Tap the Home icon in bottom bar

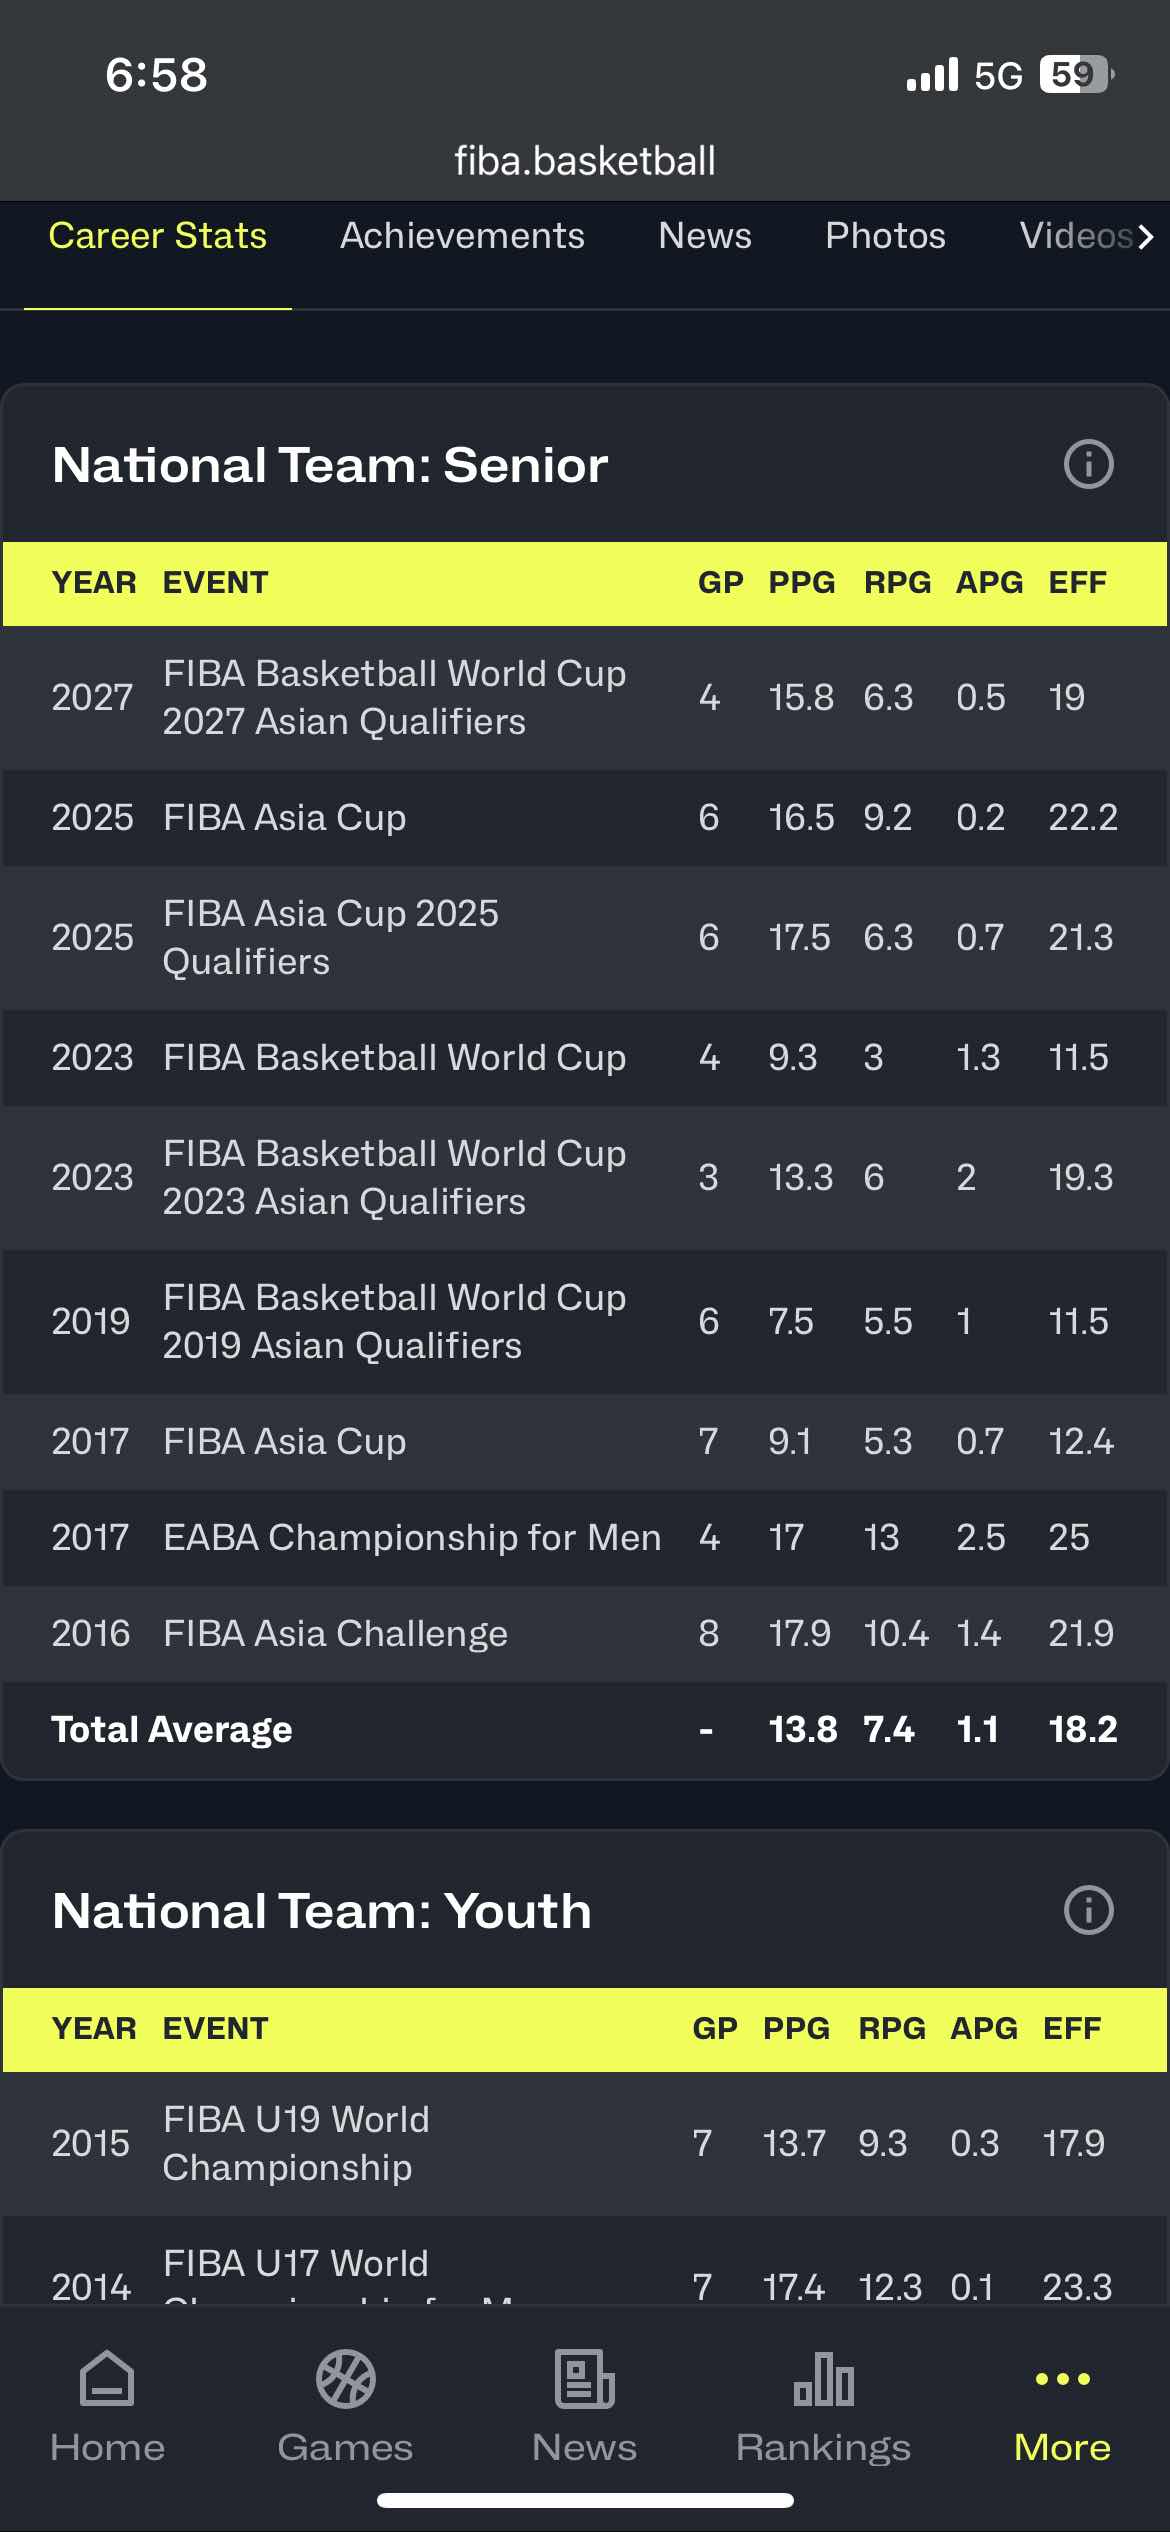[x=107, y=2378]
